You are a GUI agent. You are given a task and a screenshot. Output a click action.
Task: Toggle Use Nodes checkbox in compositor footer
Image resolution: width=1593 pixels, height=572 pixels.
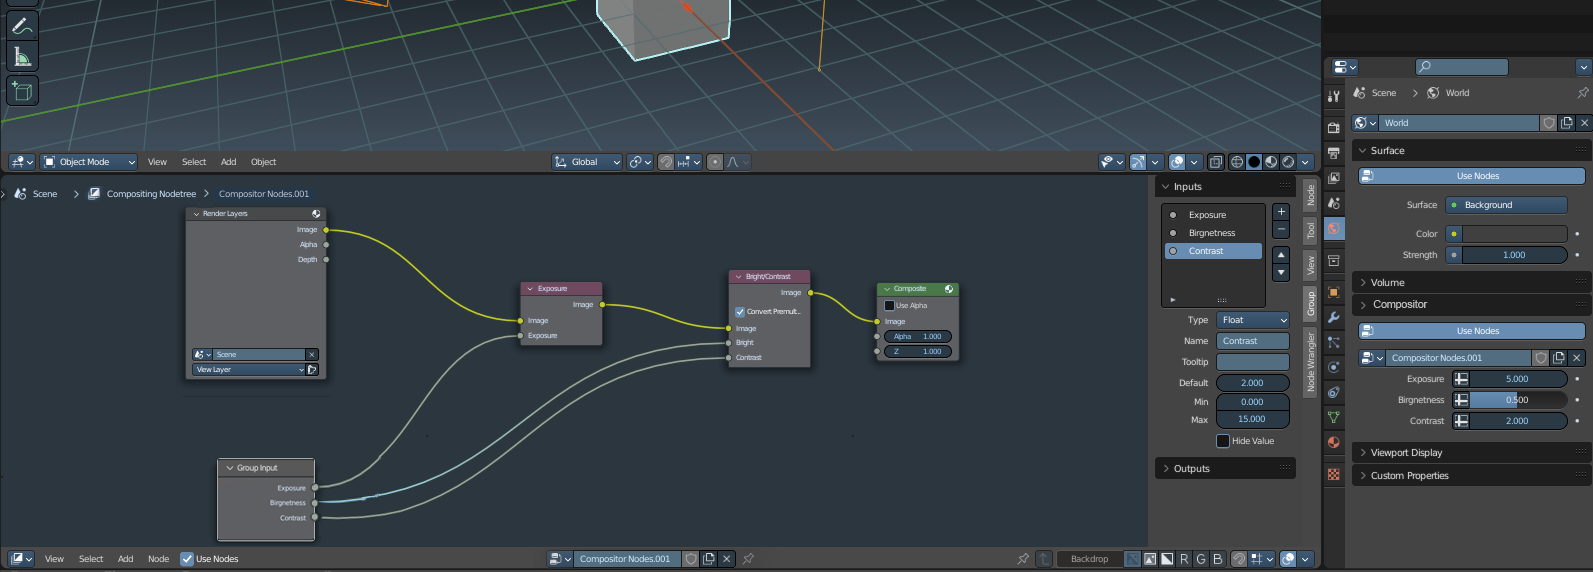tap(187, 559)
